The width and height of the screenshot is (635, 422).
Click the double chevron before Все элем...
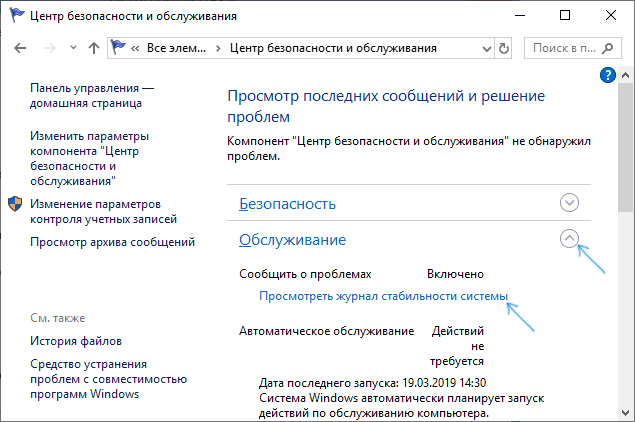click(x=135, y=49)
